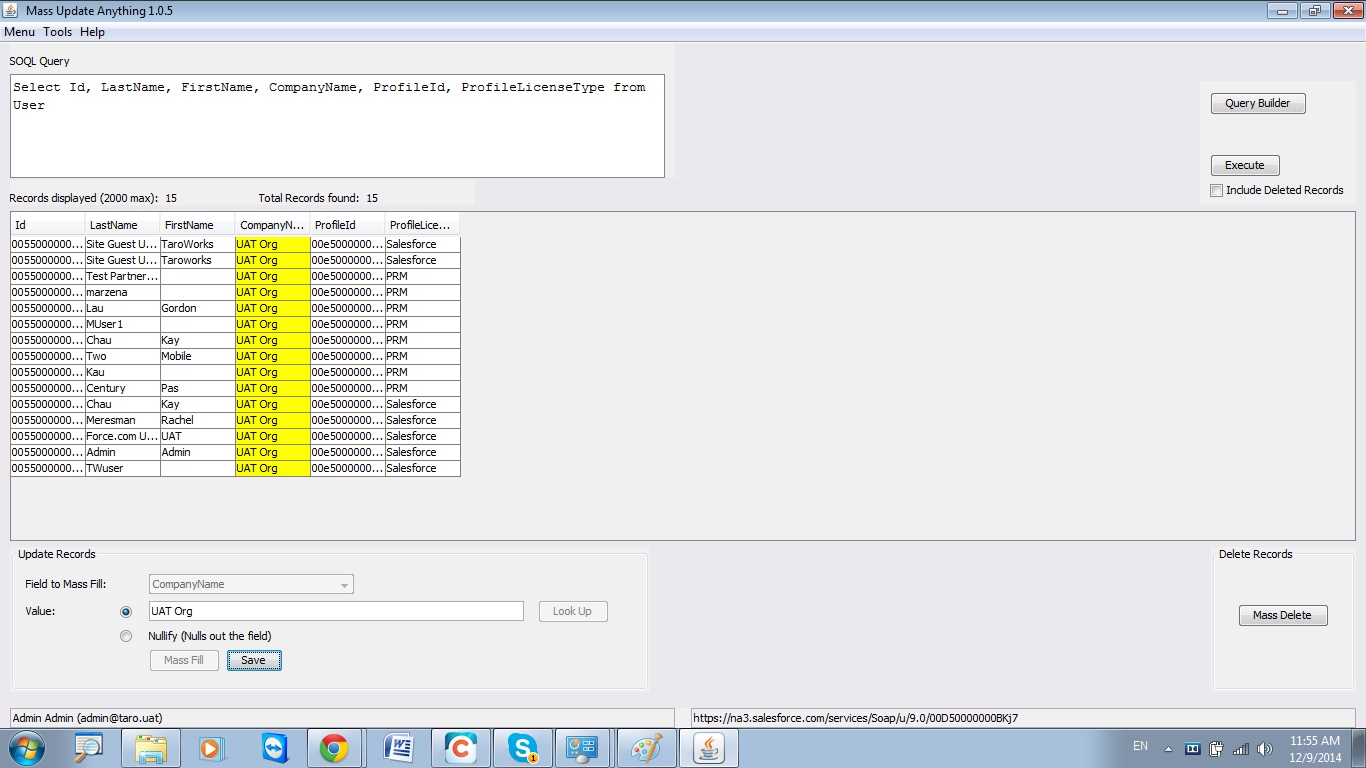
Task: Click the ProfileLicenseType column header
Action: point(423,225)
